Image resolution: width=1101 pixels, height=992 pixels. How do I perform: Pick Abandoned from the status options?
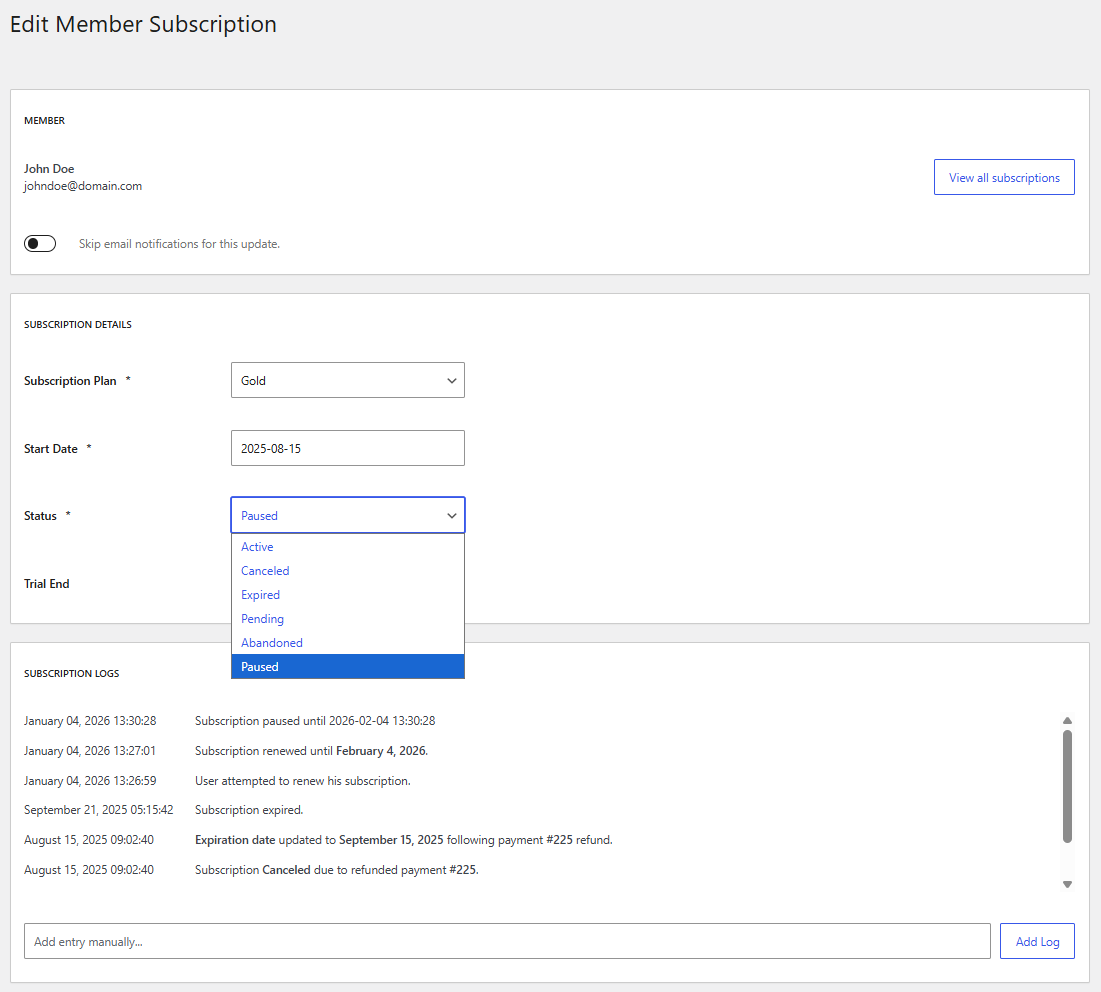(271, 642)
